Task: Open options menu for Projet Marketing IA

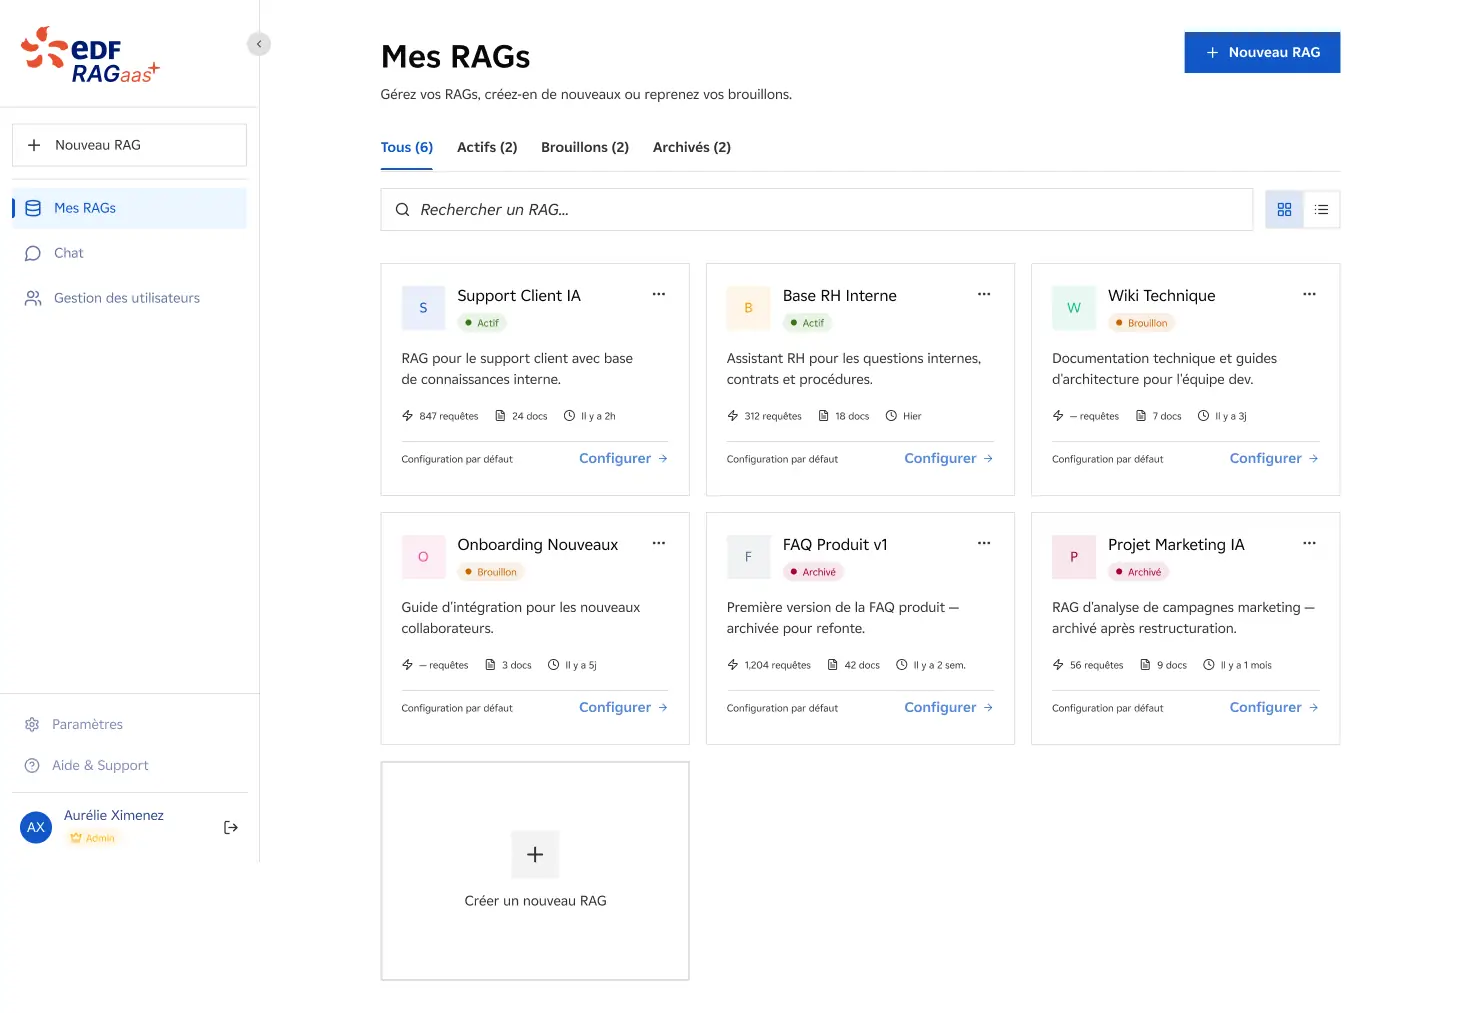Action: pyautogui.click(x=1309, y=543)
